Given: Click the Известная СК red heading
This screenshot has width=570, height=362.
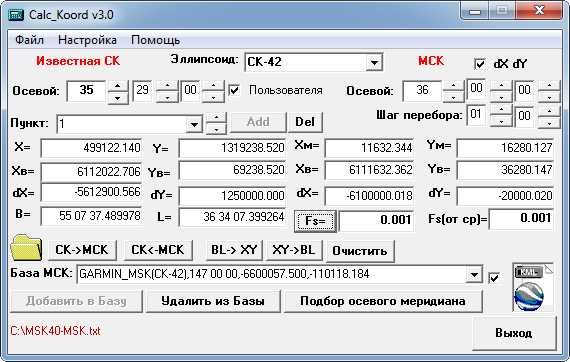Looking at the screenshot, I should pyautogui.click(x=78, y=61).
